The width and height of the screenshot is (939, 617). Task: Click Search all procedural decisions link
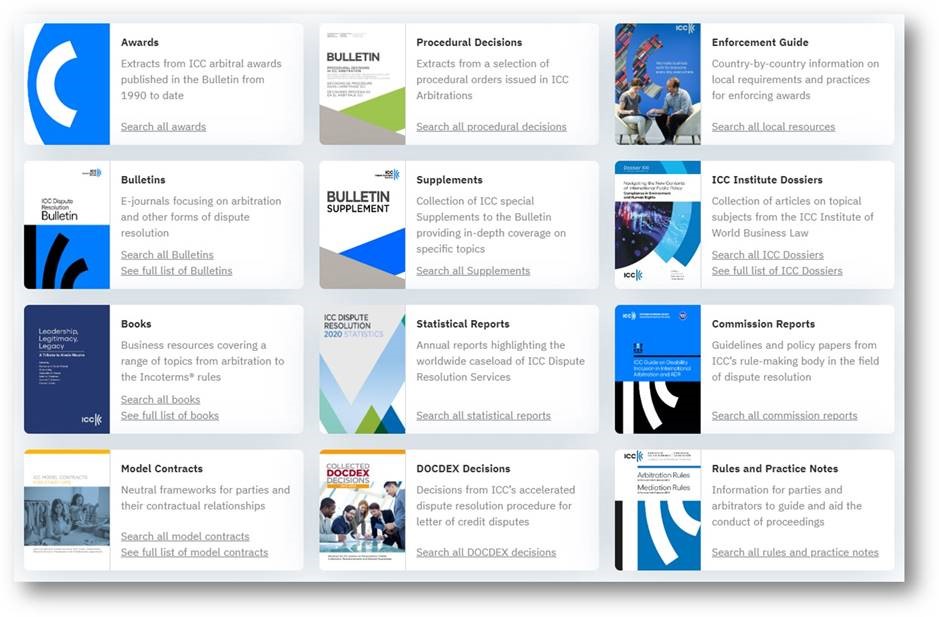[x=491, y=126]
